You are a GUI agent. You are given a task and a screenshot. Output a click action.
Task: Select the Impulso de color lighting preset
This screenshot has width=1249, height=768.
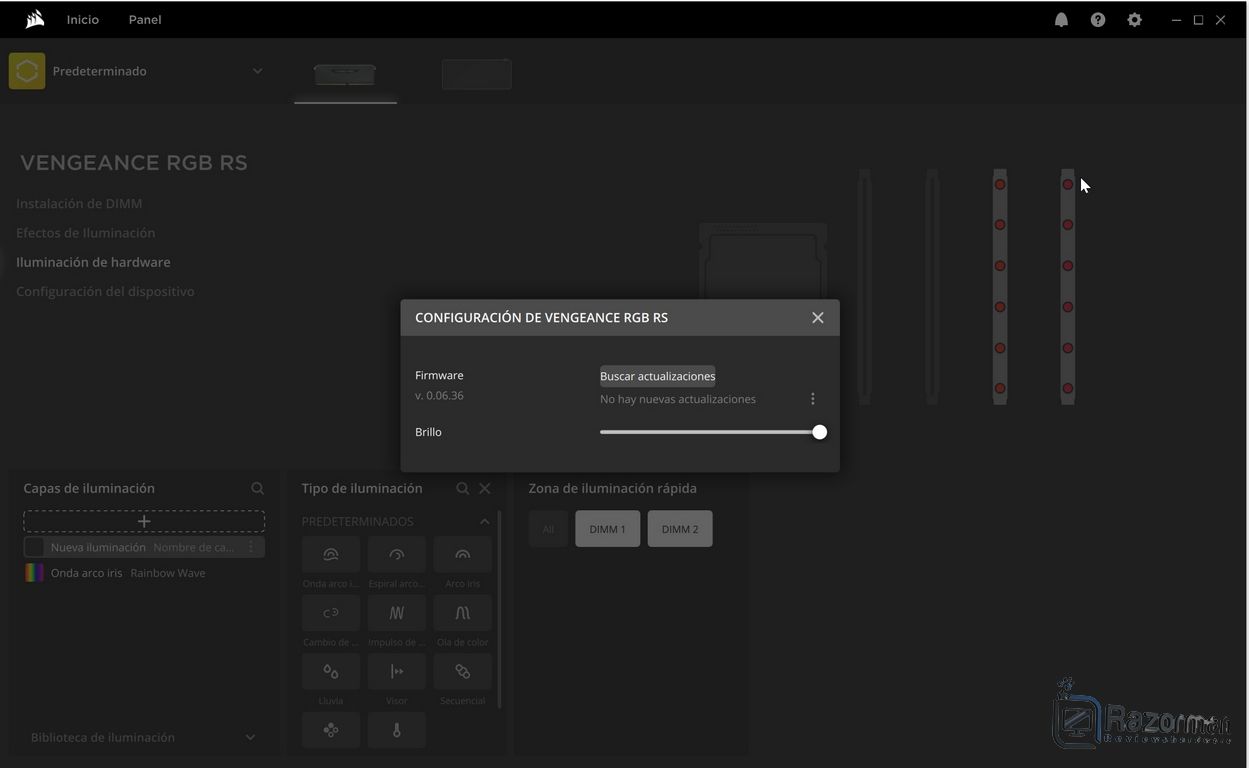pyautogui.click(x=397, y=613)
